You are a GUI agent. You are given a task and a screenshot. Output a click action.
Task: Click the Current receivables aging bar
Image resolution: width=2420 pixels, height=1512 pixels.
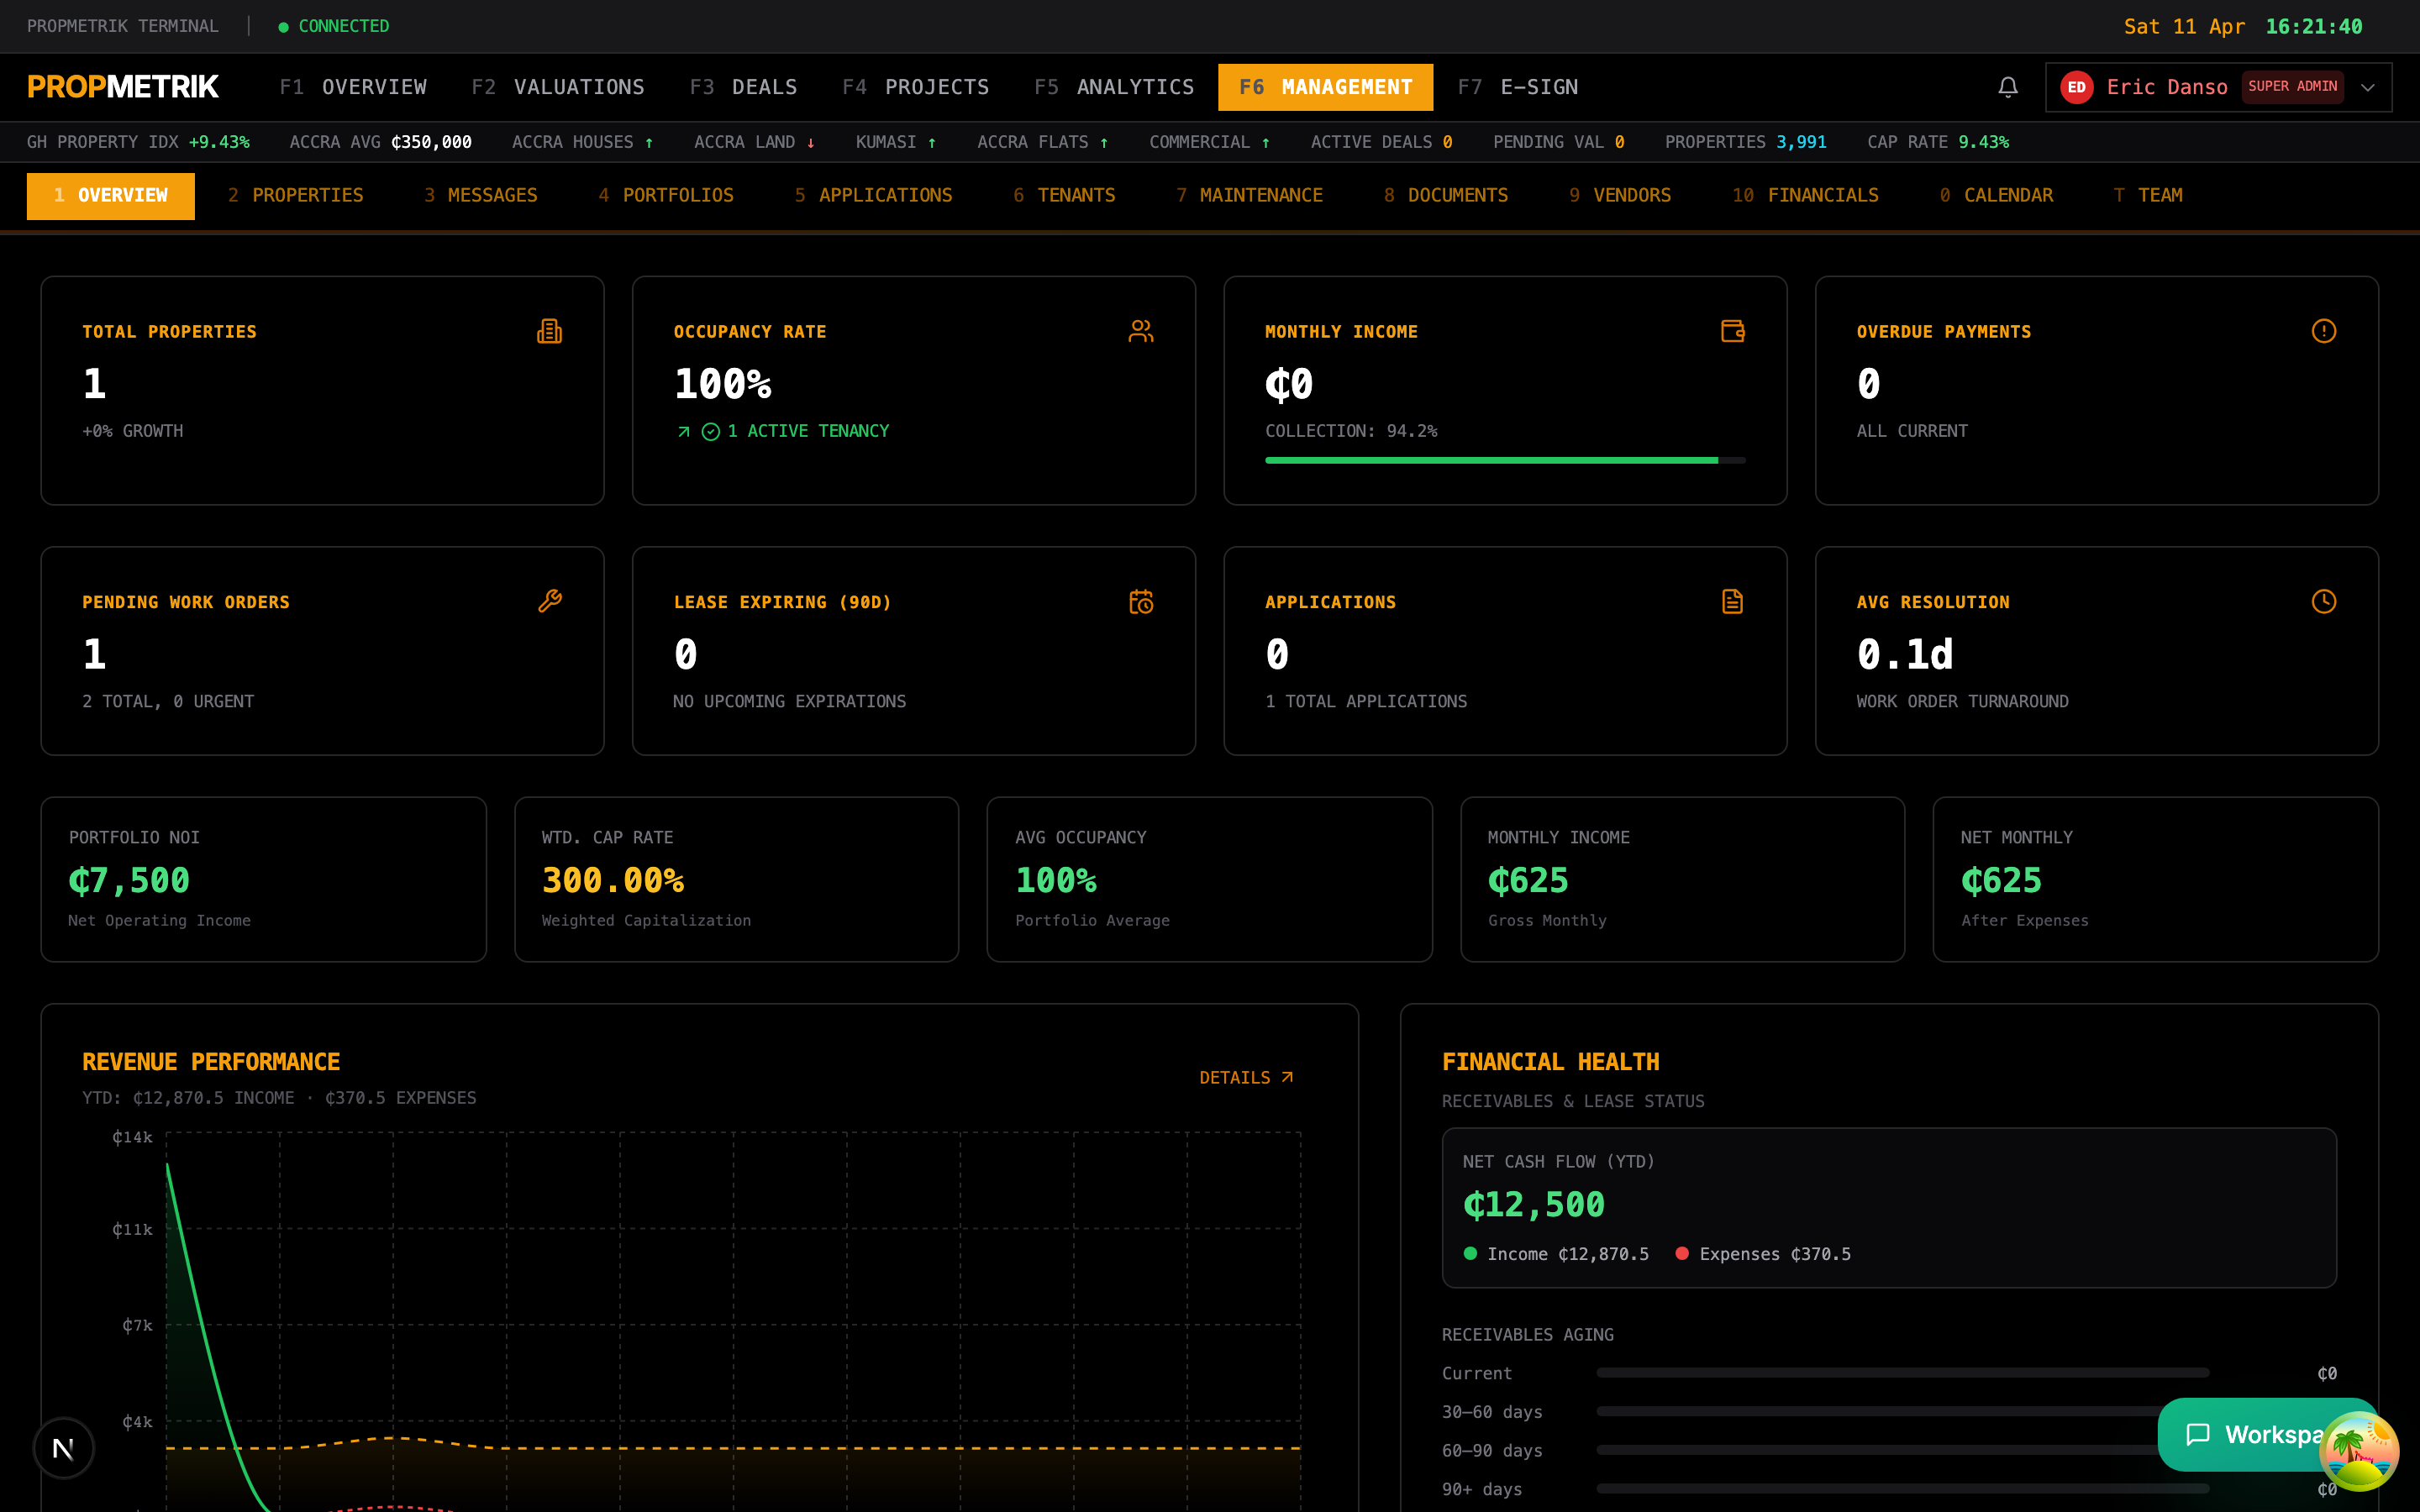(x=1902, y=1373)
